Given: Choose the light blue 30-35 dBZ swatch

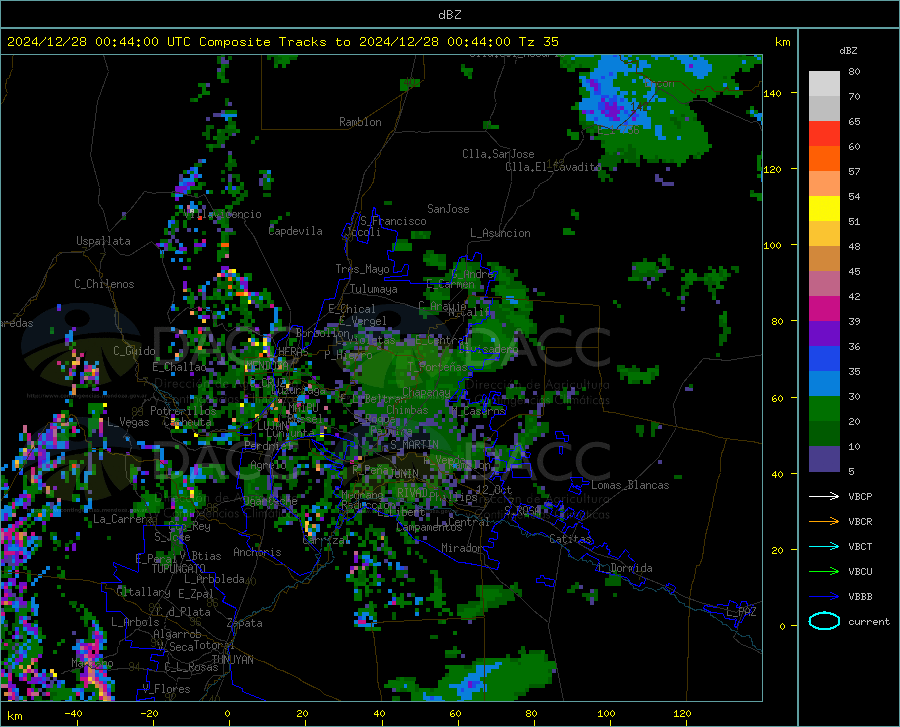Looking at the screenshot, I should 824,384.
